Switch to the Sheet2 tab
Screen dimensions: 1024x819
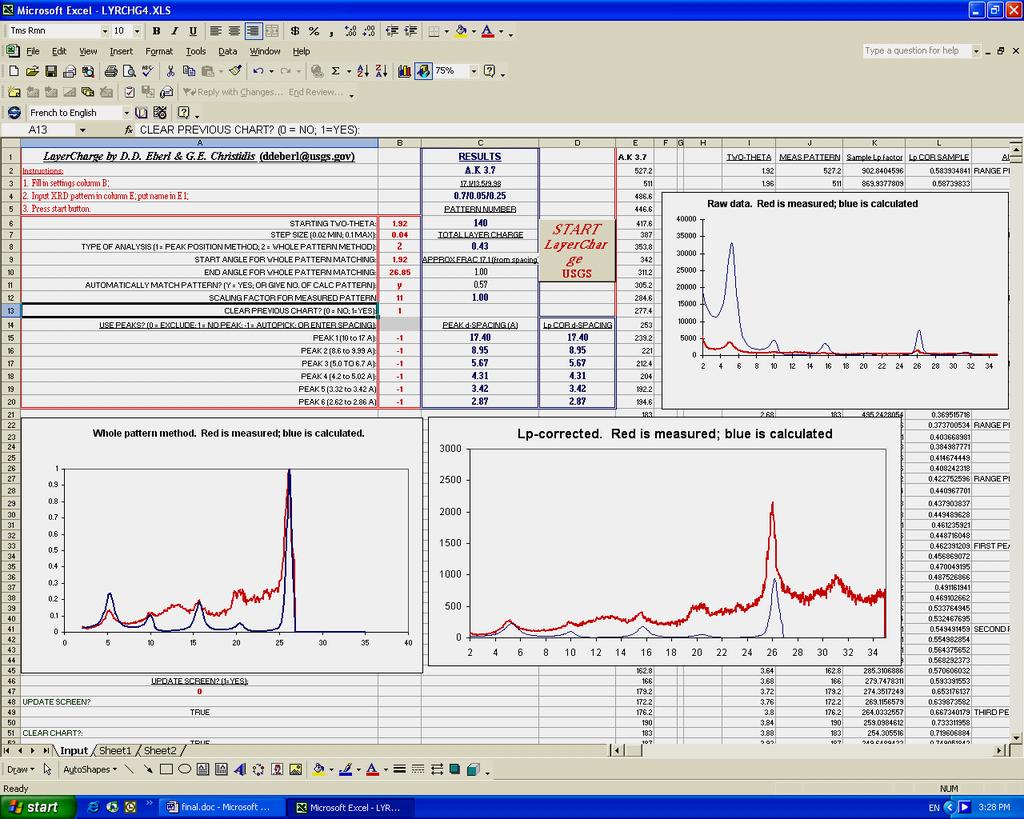pyautogui.click(x=160, y=750)
